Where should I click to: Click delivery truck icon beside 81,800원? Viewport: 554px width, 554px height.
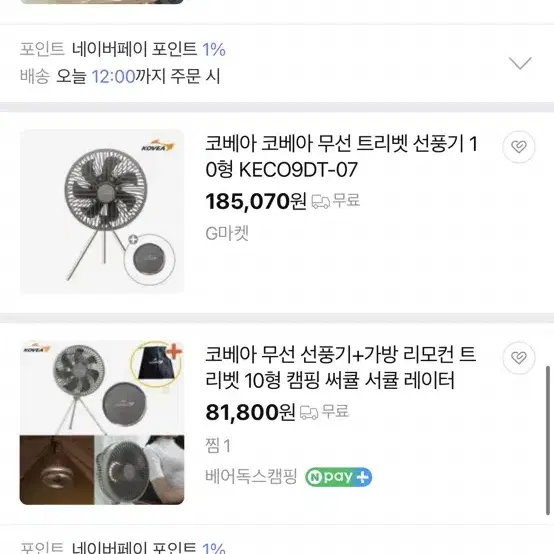pos(309,412)
